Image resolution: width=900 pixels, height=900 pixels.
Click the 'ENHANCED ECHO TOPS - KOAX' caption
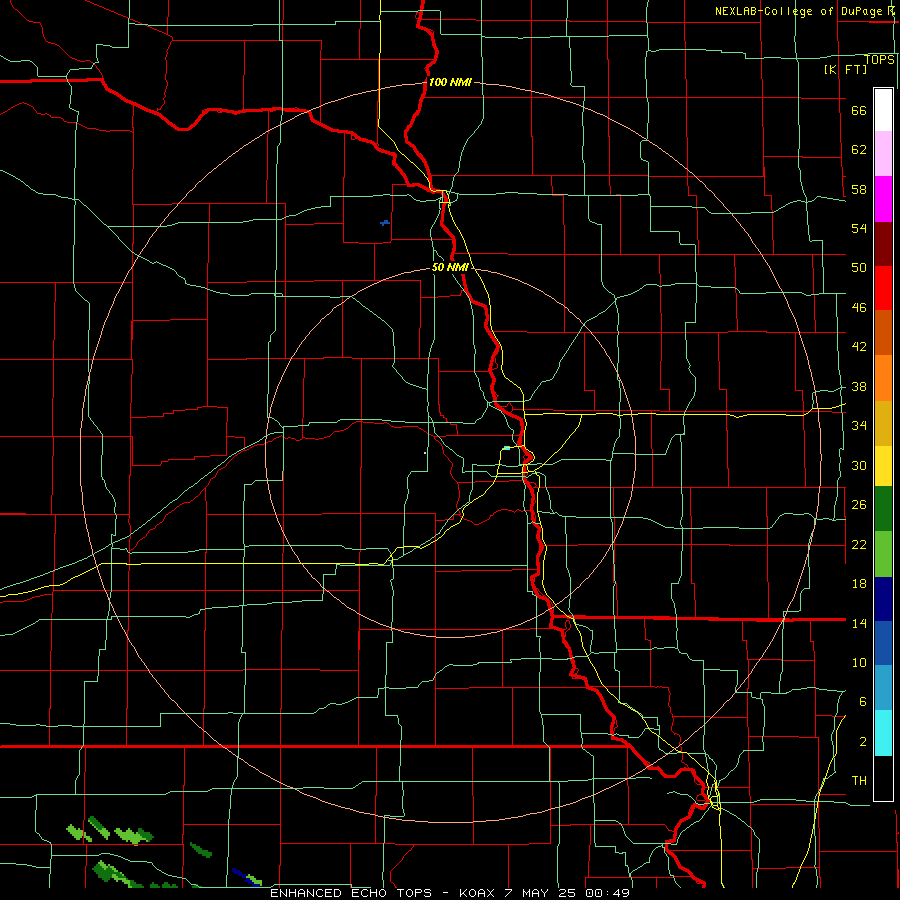pos(383,893)
